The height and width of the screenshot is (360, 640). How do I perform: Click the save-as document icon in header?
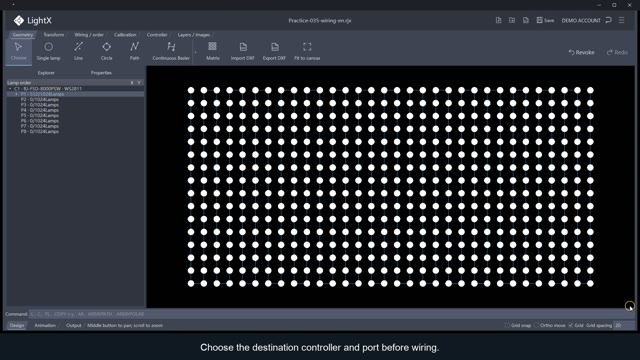(x=526, y=20)
